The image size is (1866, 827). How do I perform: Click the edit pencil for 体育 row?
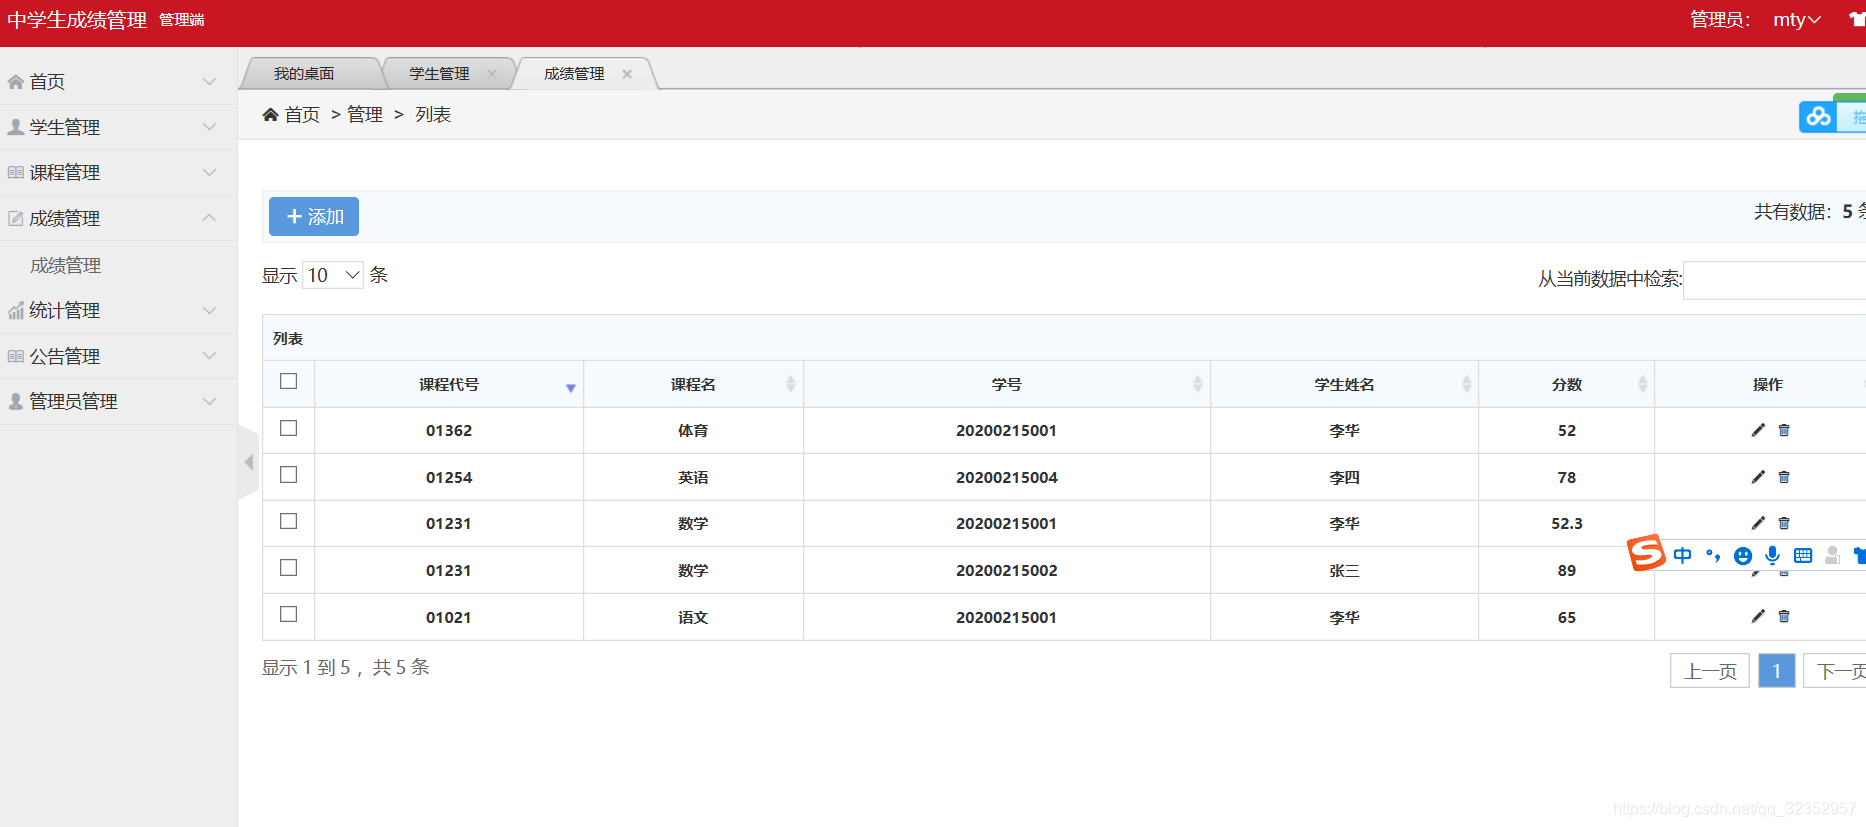point(1758,430)
